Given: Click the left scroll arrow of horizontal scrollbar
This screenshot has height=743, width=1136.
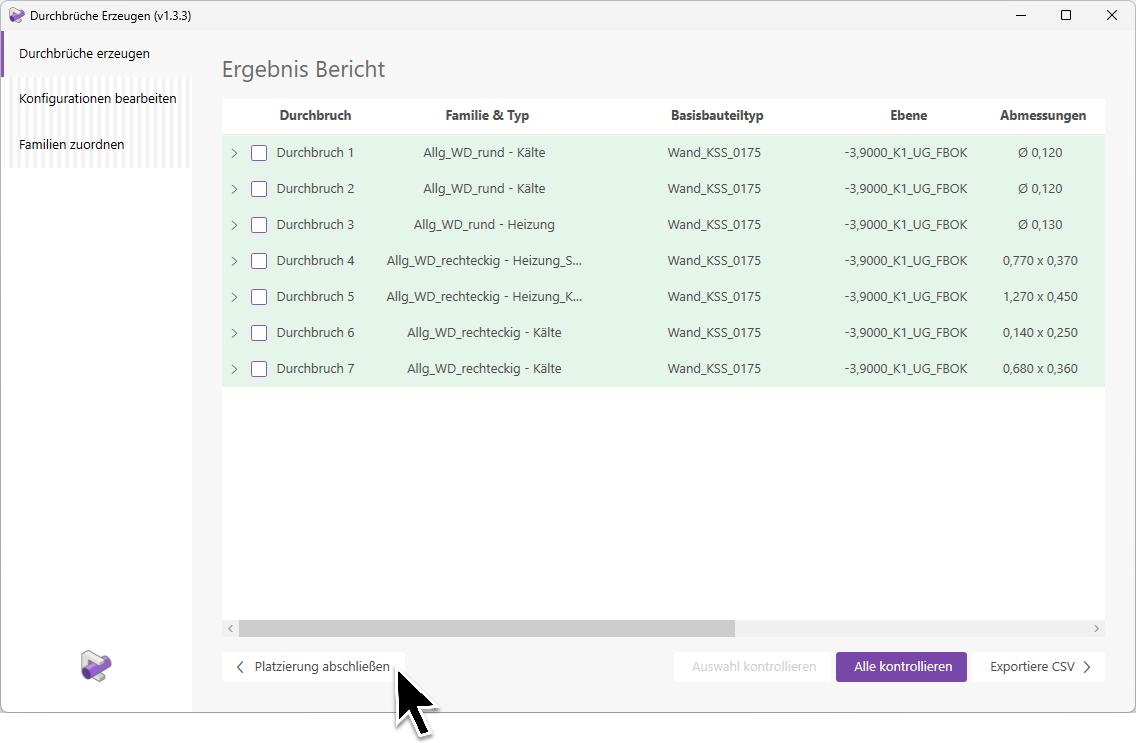Looking at the screenshot, I should pyautogui.click(x=230, y=628).
